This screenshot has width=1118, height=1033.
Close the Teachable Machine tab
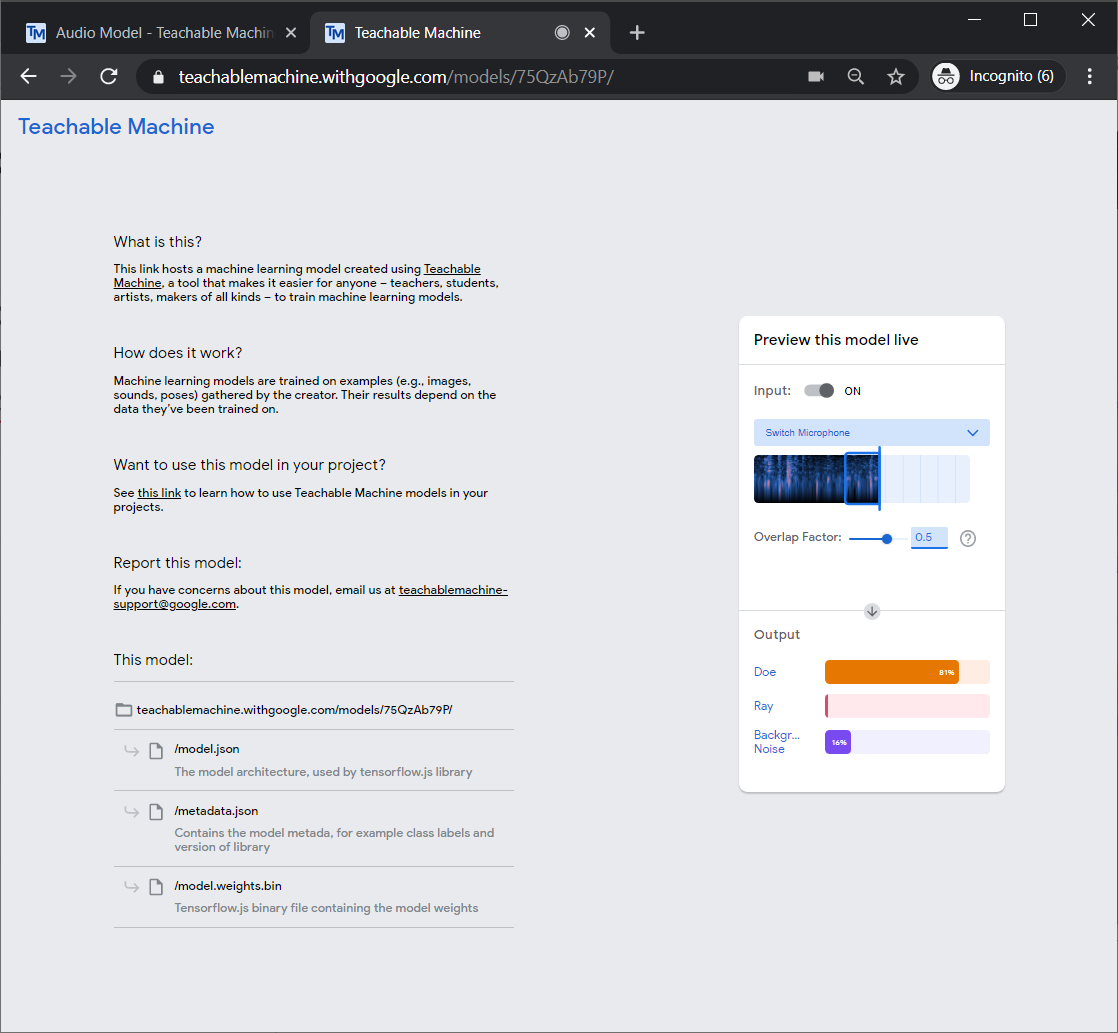pyautogui.click(x=590, y=33)
